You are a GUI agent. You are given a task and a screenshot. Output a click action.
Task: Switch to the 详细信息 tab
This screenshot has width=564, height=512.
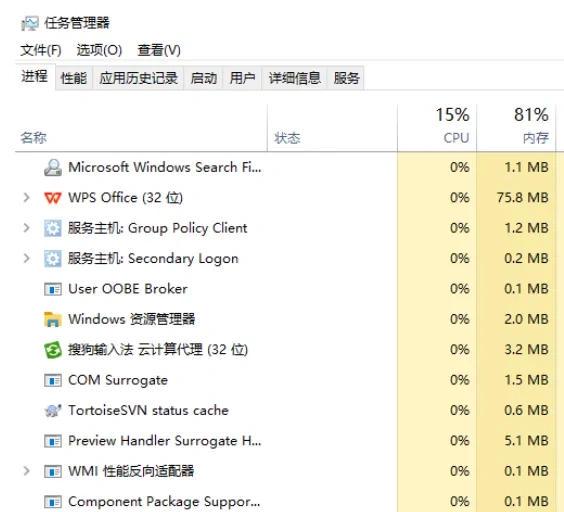coord(294,78)
